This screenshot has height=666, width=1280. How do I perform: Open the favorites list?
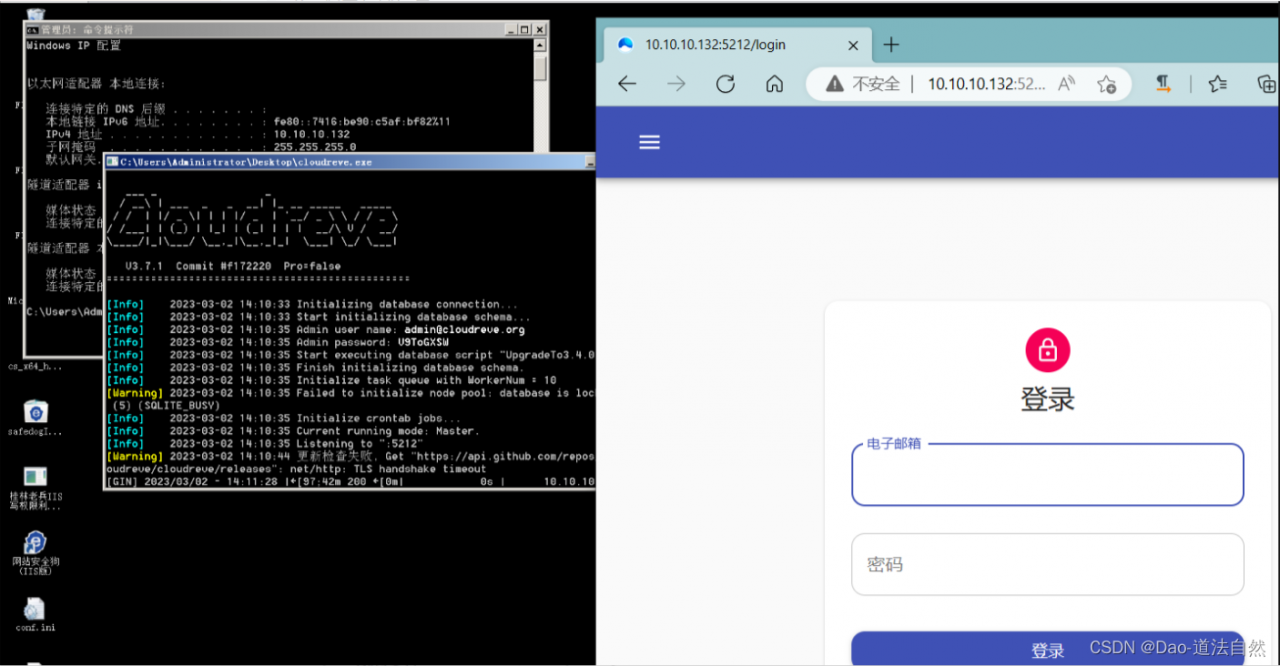click(1217, 84)
